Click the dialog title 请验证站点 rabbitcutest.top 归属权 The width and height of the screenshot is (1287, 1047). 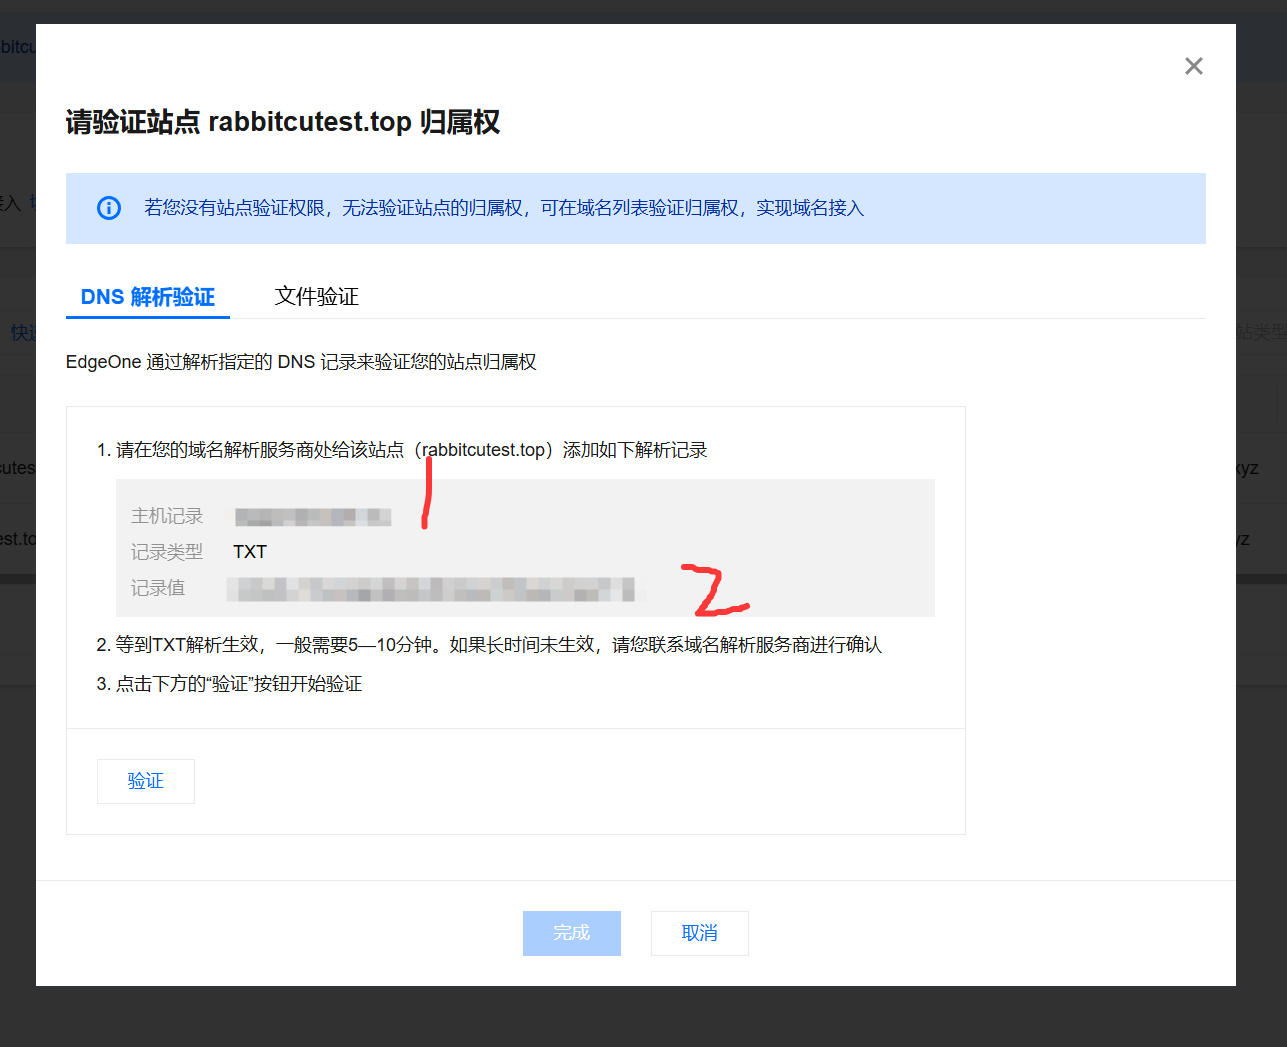point(283,122)
